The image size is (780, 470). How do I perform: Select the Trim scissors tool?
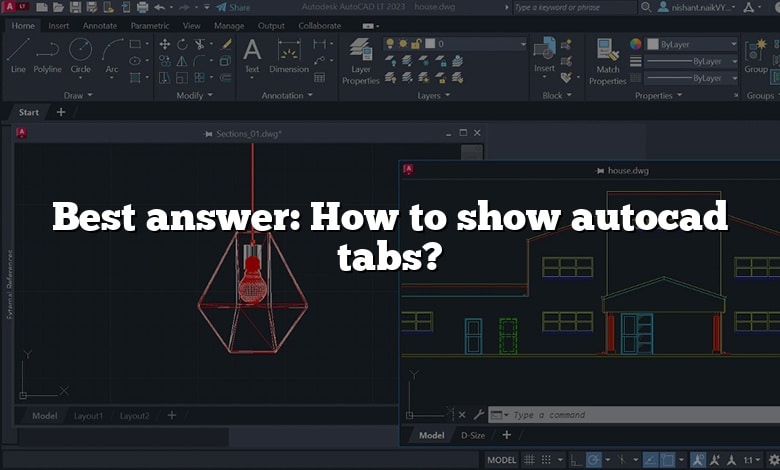199,44
